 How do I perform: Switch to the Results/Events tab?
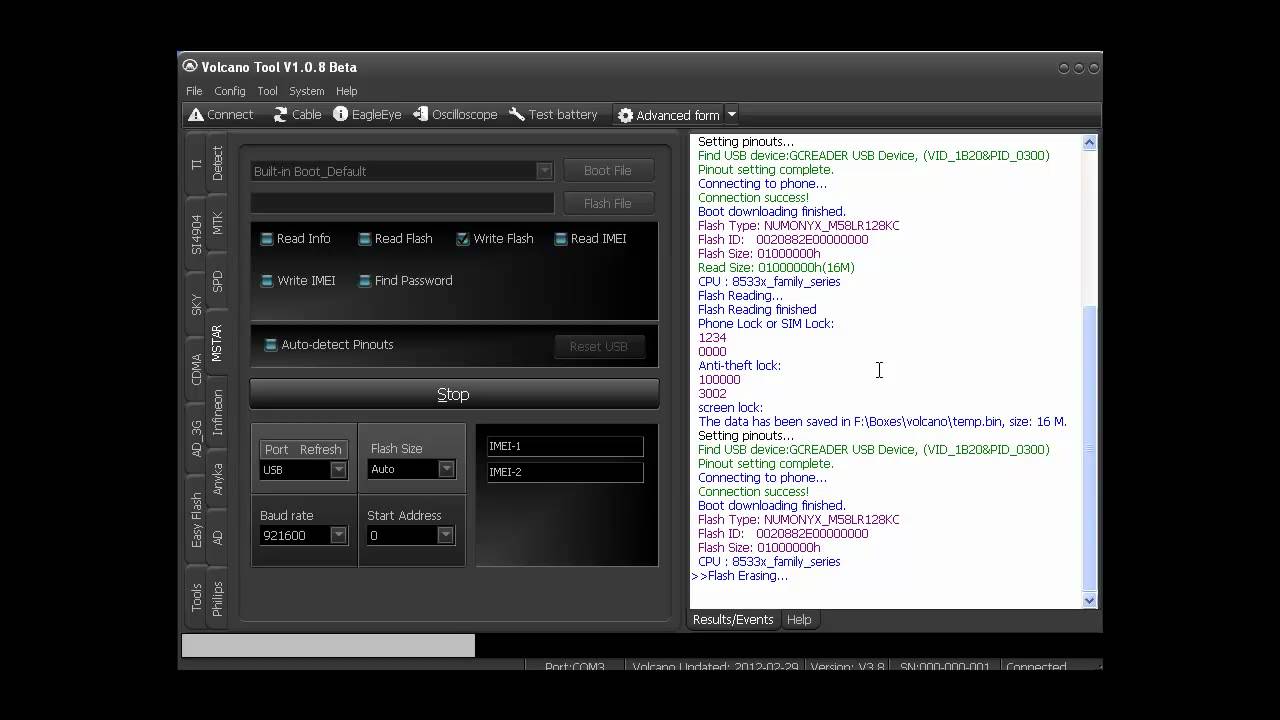(x=733, y=620)
